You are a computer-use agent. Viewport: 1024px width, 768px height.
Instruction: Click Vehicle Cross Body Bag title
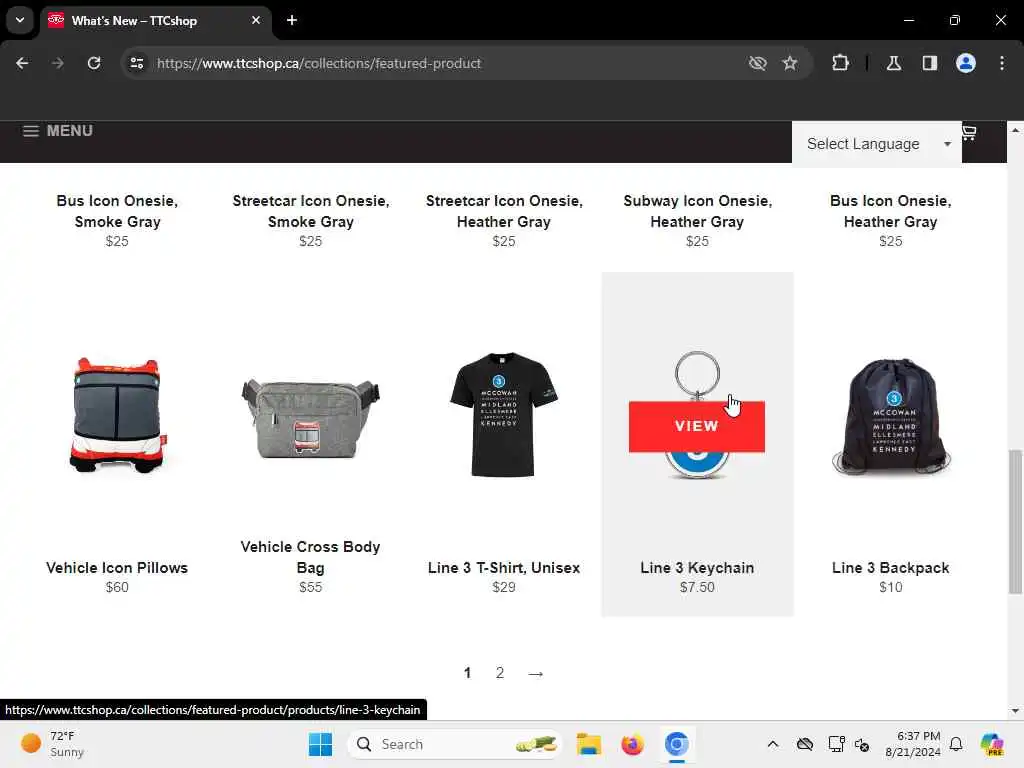pyautogui.click(x=310, y=557)
